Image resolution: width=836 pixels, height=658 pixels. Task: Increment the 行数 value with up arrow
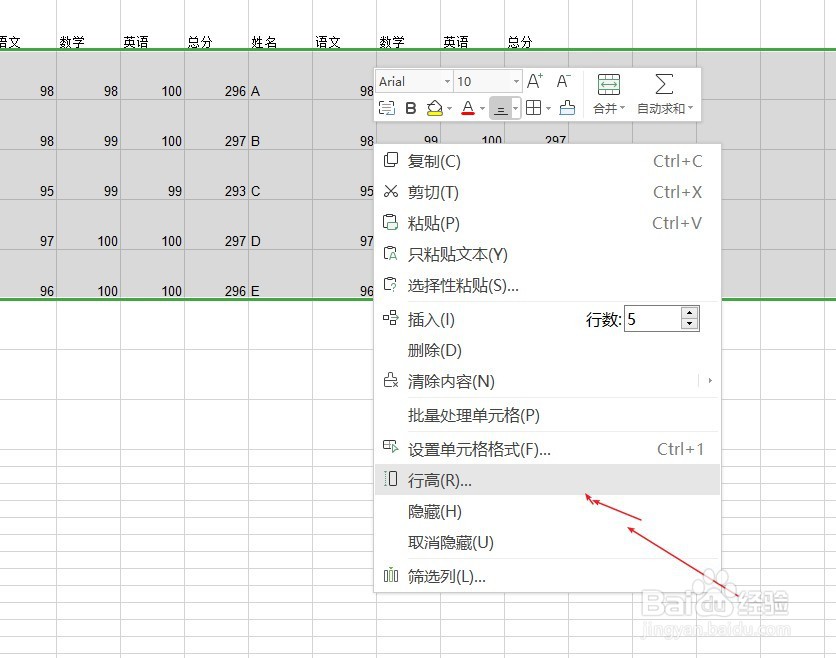coord(690,312)
